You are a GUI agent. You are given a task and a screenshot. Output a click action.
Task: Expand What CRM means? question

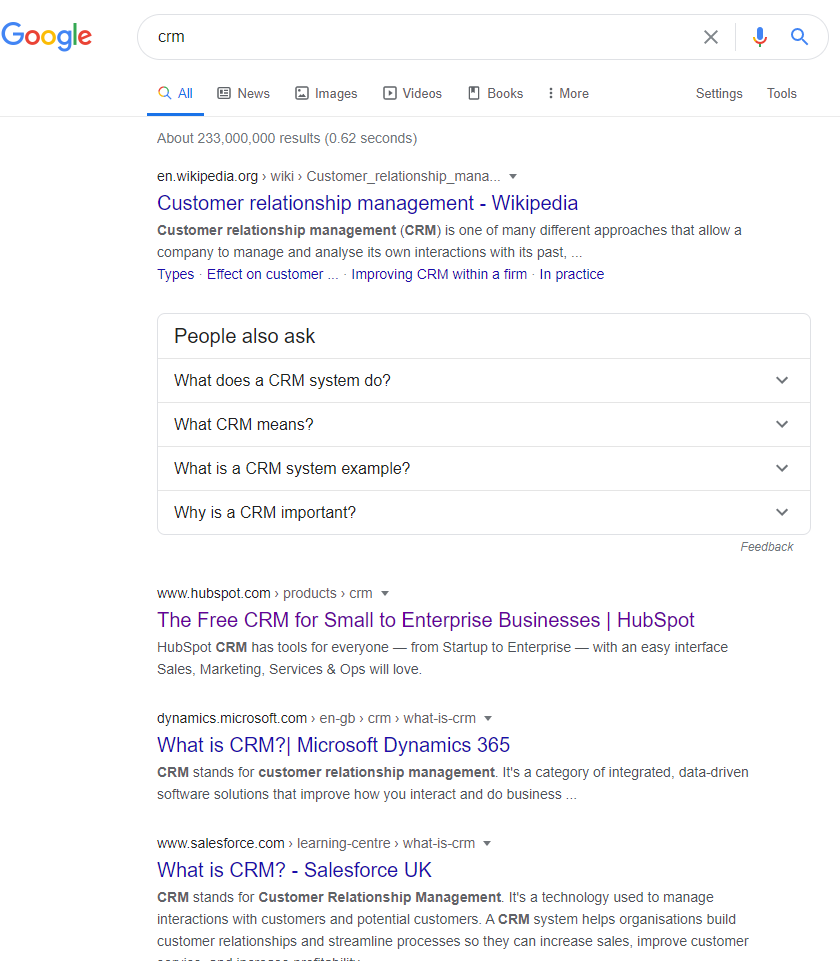pos(484,425)
